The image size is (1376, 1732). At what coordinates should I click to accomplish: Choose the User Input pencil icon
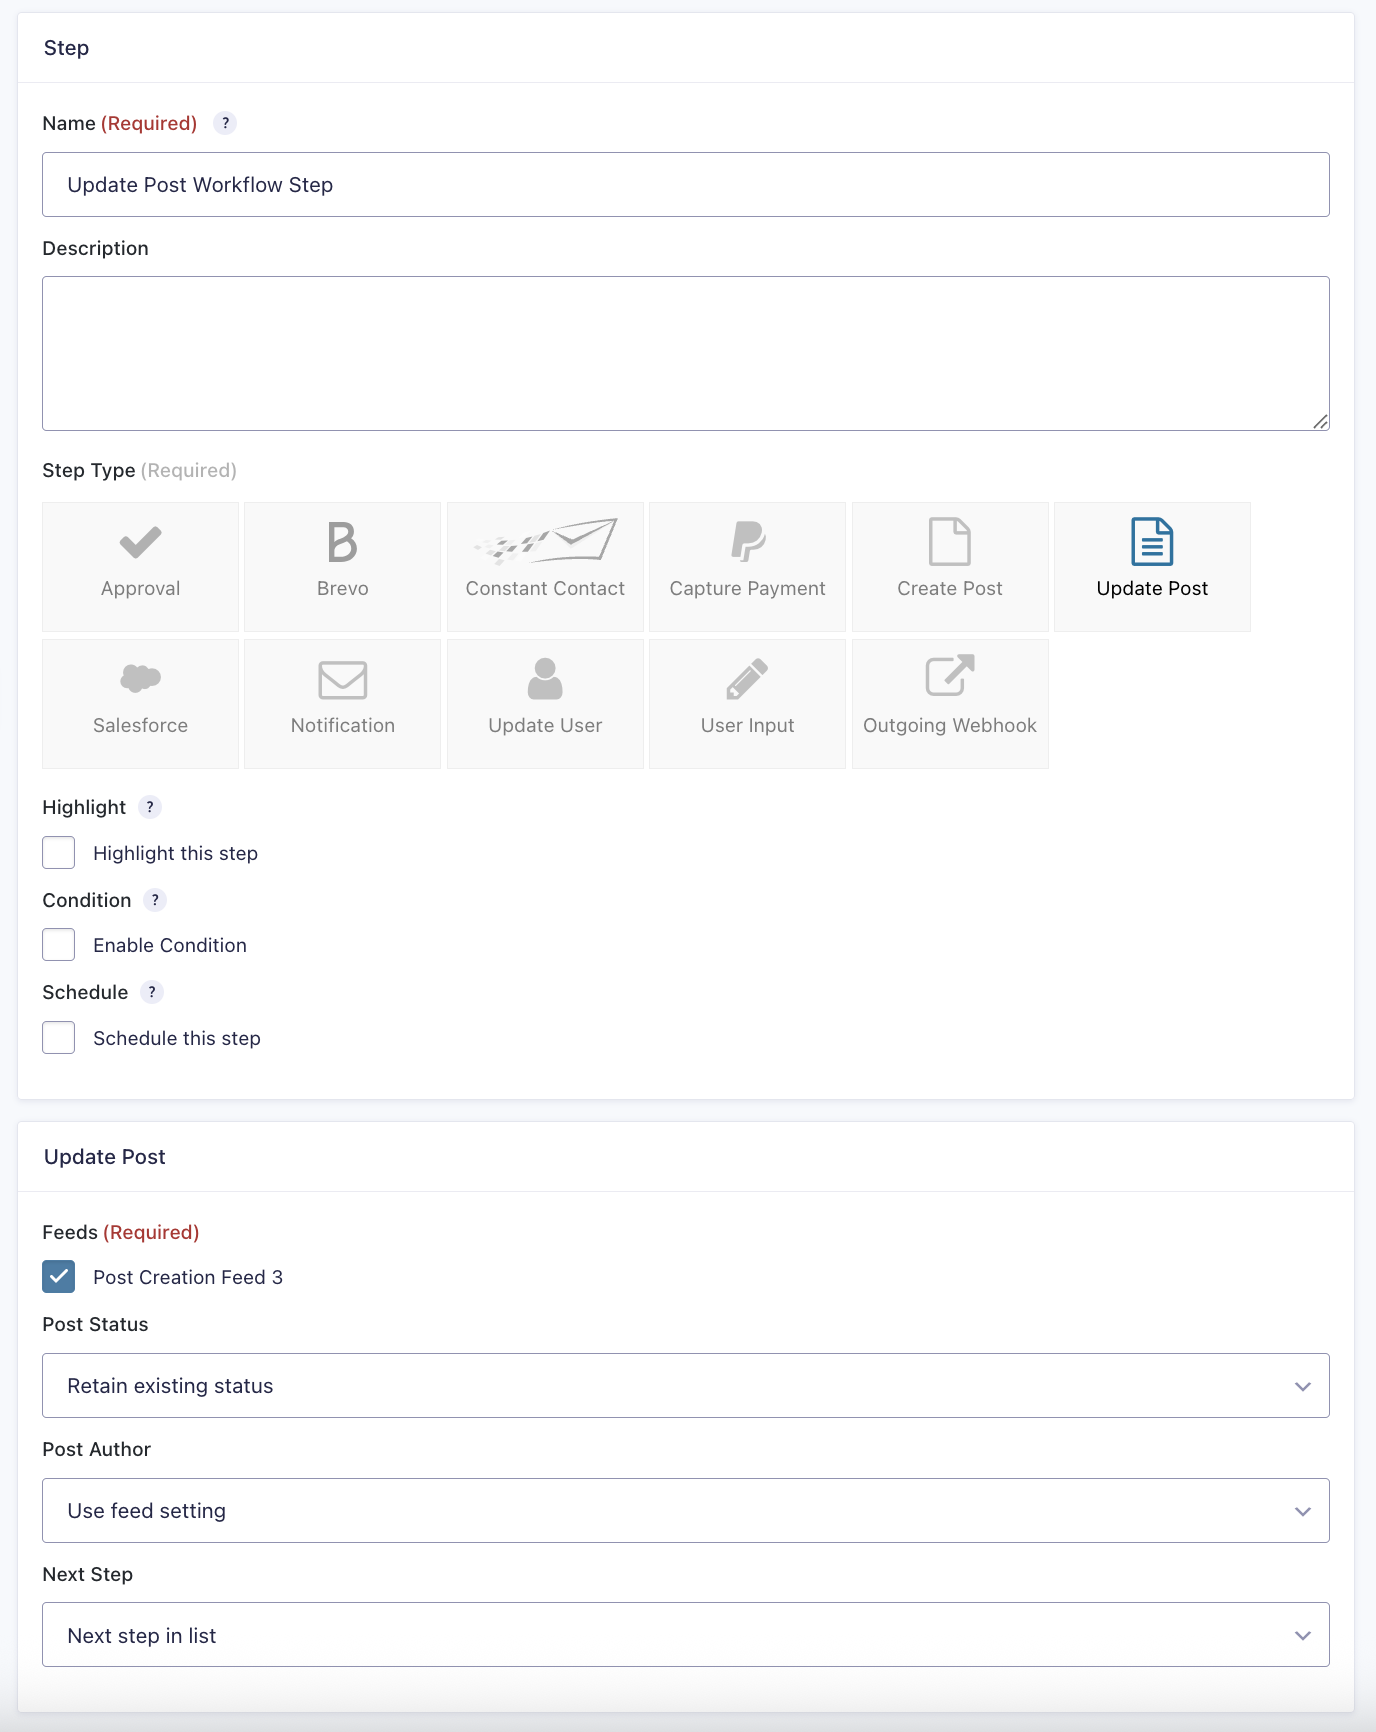pos(747,679)
